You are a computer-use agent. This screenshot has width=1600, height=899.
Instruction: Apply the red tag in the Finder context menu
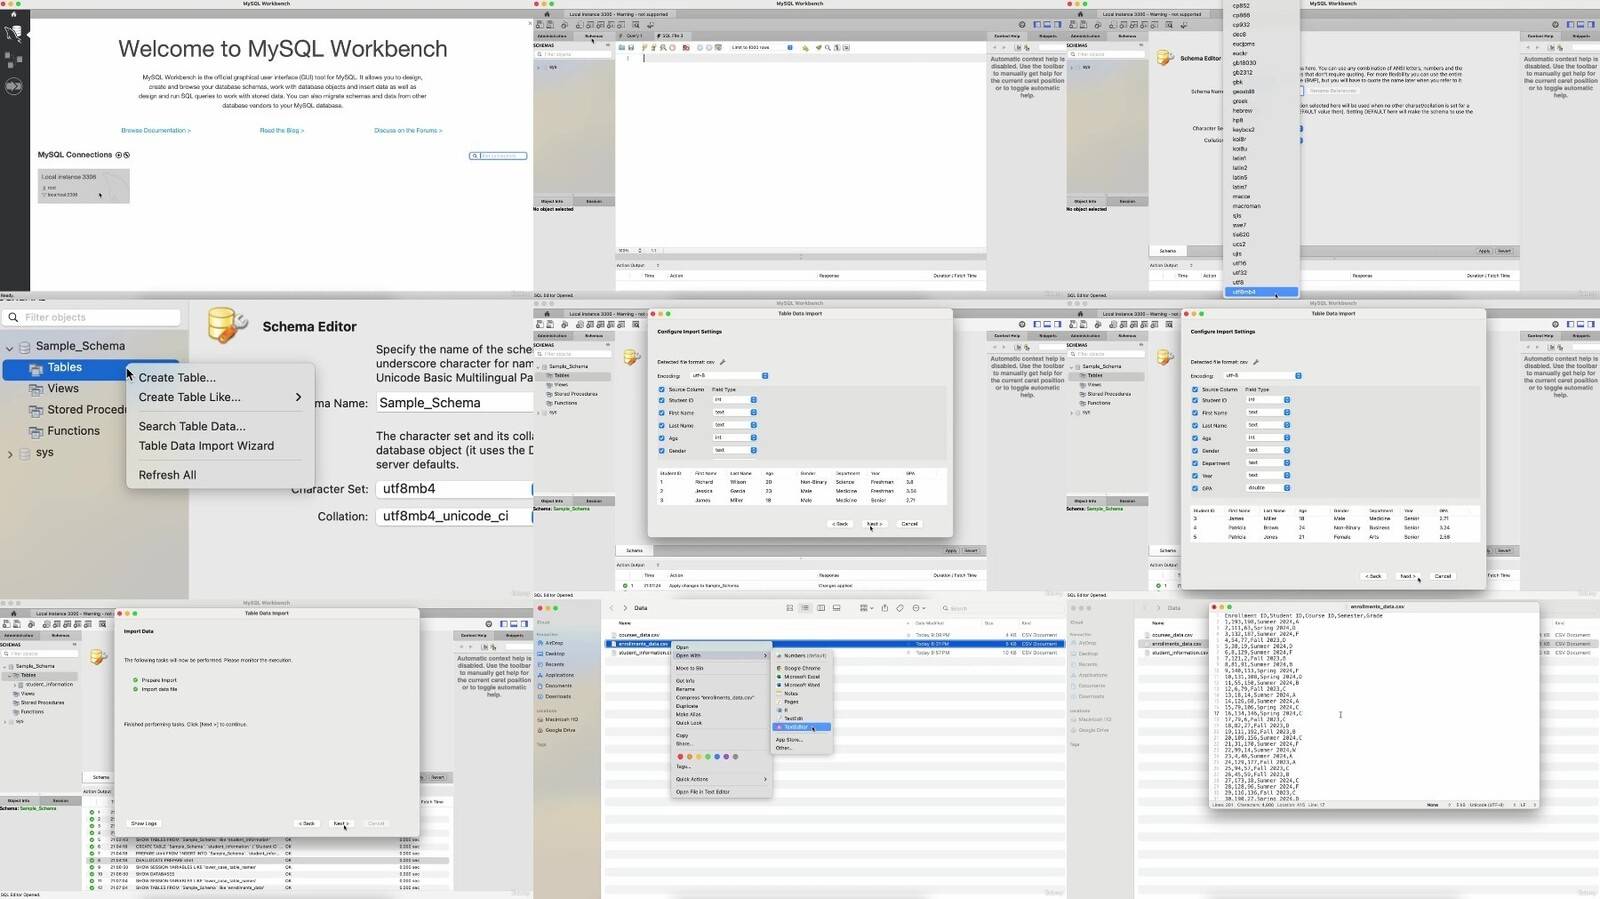click(681, 757)
